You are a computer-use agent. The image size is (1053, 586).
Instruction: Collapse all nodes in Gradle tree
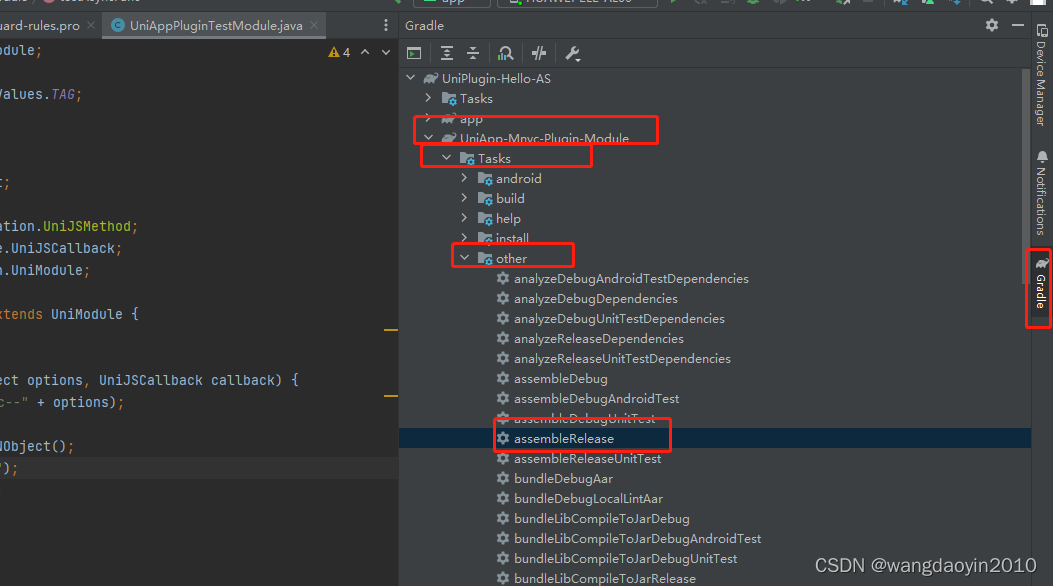[x=473, y=54]
